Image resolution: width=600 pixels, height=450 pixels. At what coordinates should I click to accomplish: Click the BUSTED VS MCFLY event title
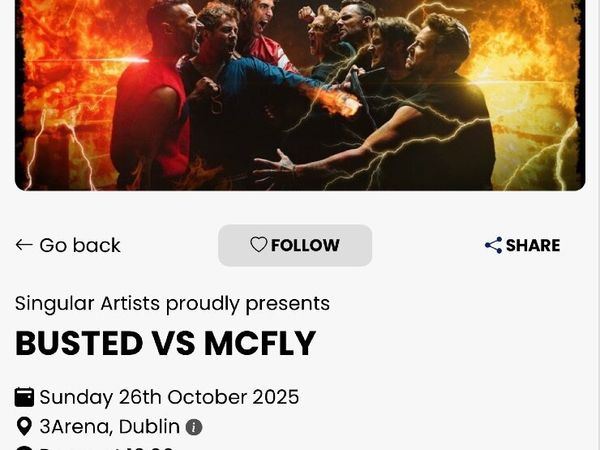point(165,343)
